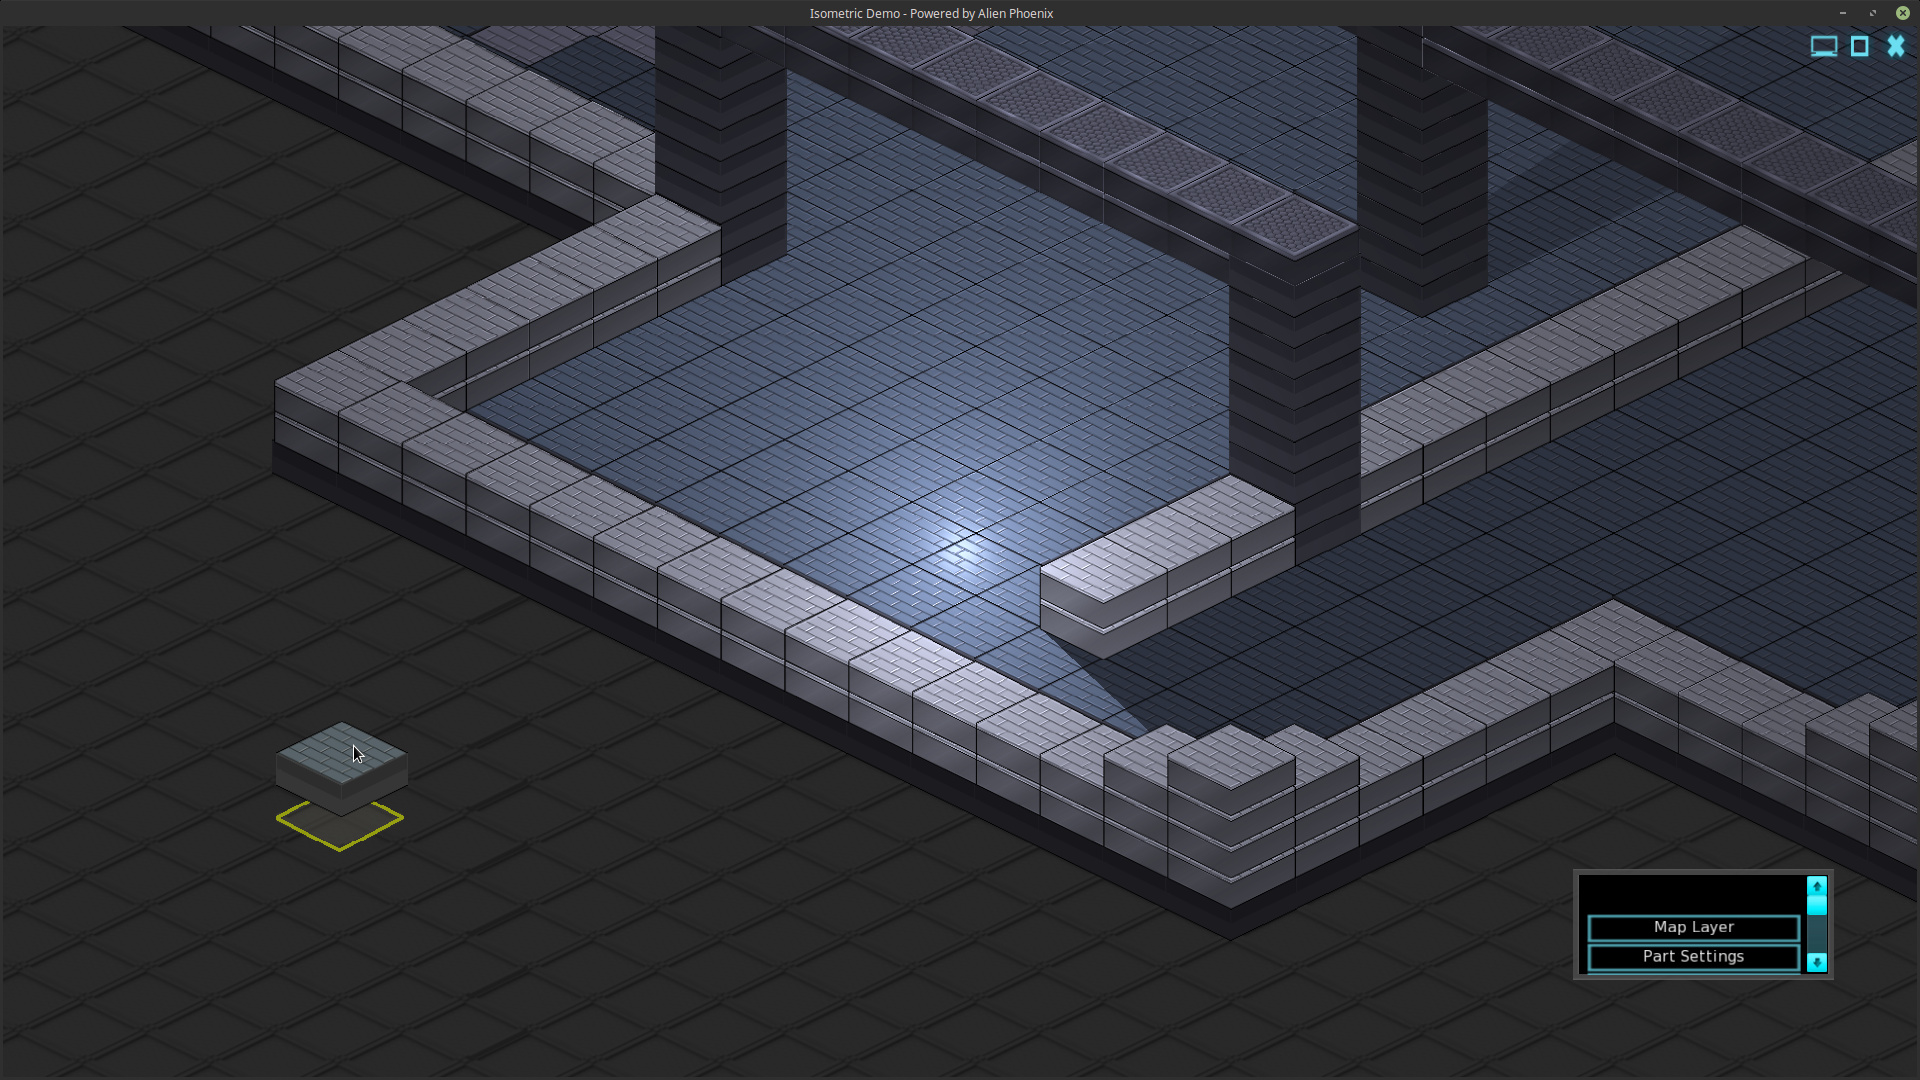Click the cyan X exit icon

tap(1895, 46)
